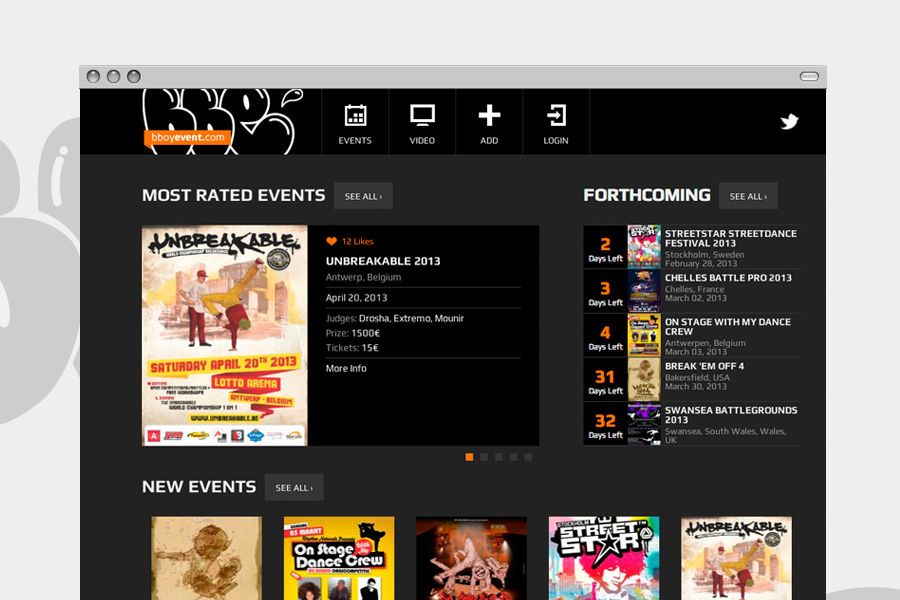This screenshot has width=900, height=600.
Task: Click the large Unbreakable featured poster
Action: click(224, 335)
